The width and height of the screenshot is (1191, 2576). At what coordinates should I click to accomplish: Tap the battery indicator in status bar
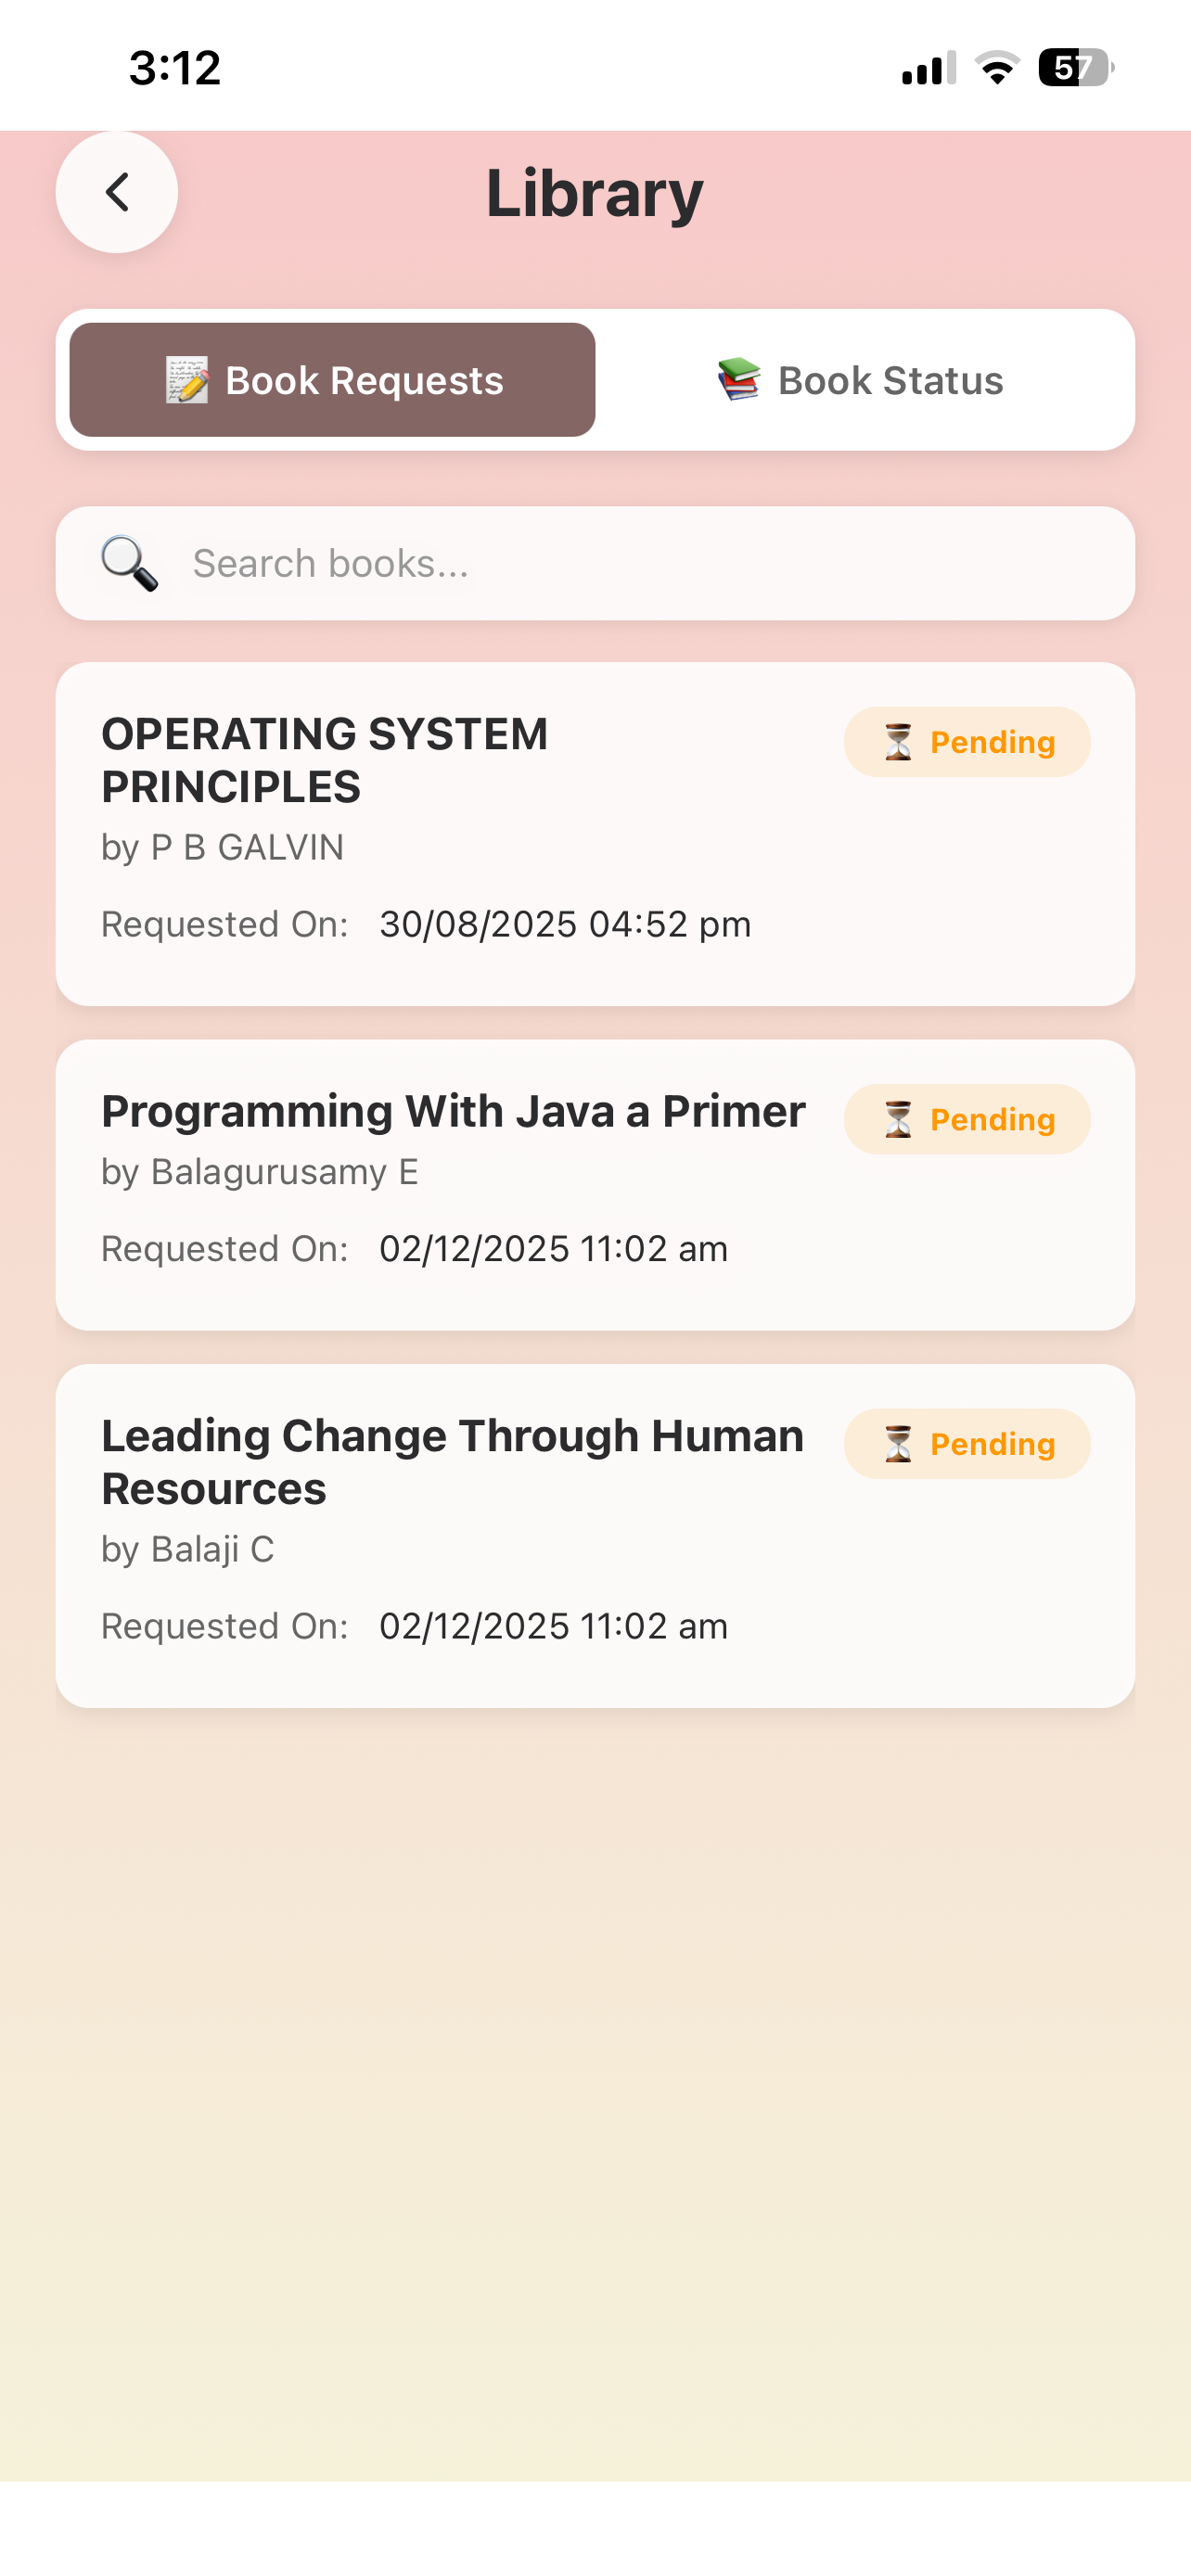tap(1076, 68)
